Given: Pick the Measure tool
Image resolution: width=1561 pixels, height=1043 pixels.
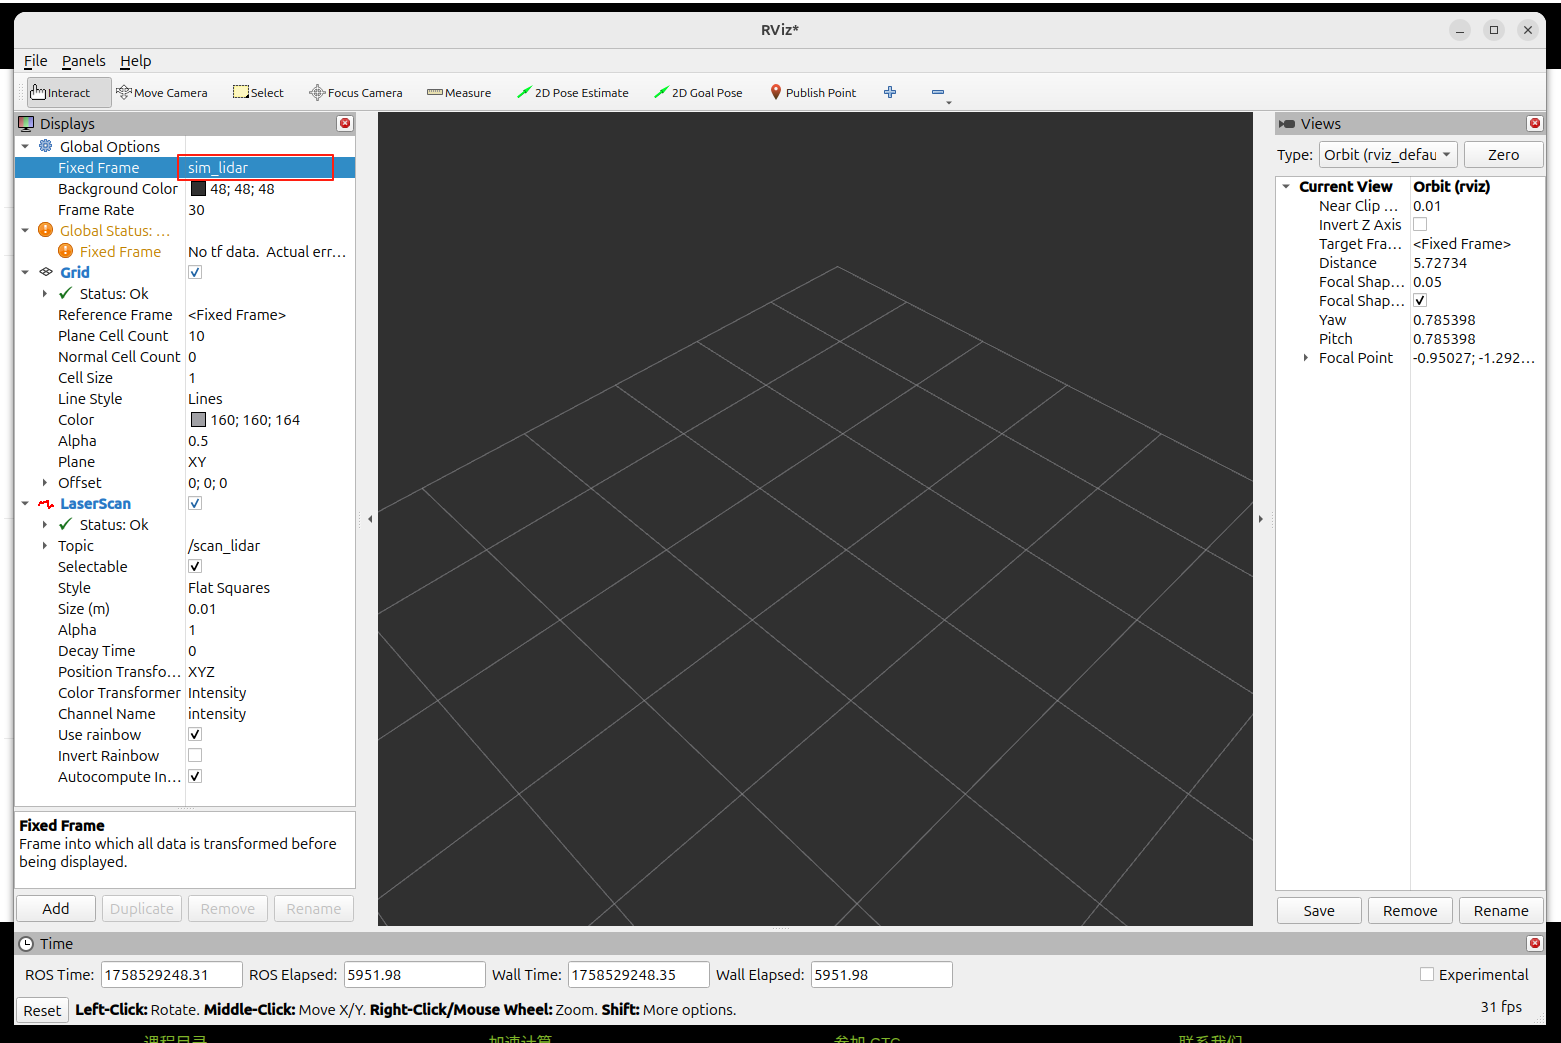Looking at the screenshot, I should click(459, 93).
